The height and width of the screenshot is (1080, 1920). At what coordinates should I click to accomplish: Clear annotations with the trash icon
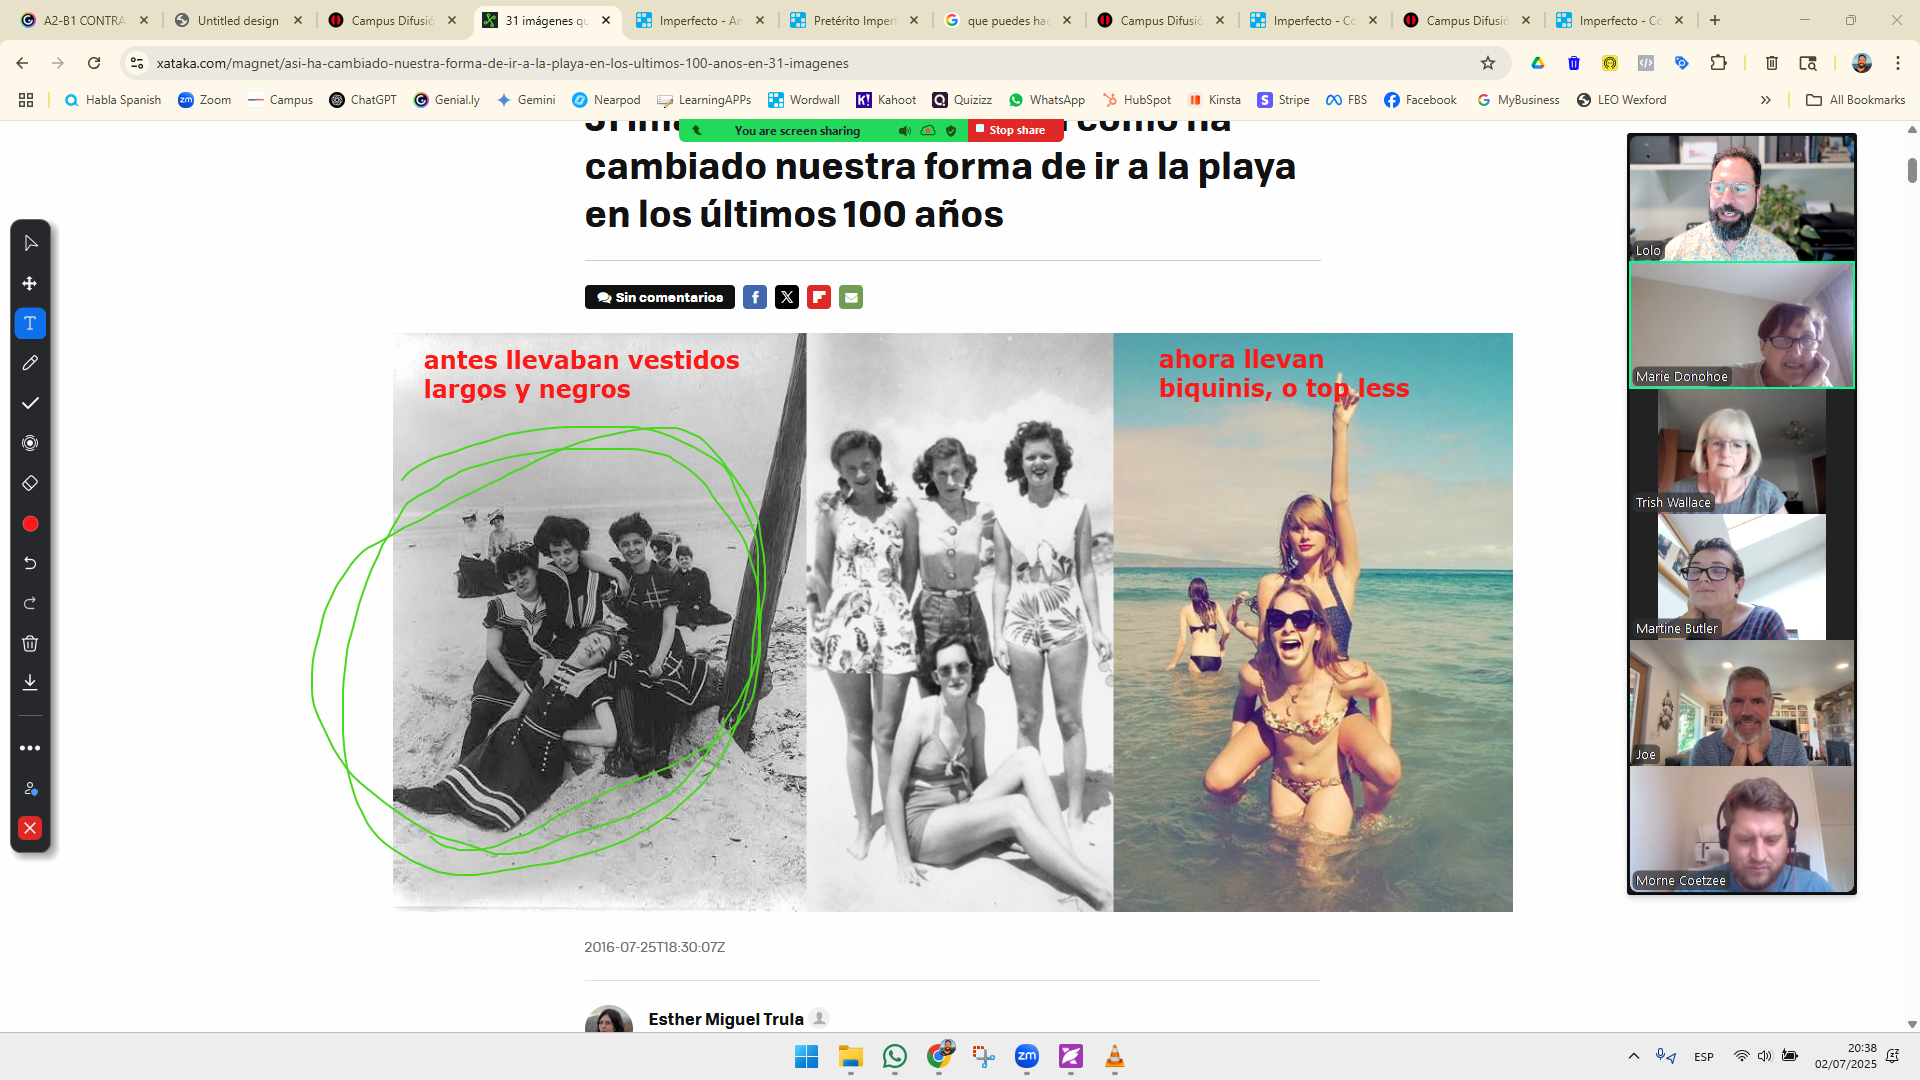click(x=30, y=643)
